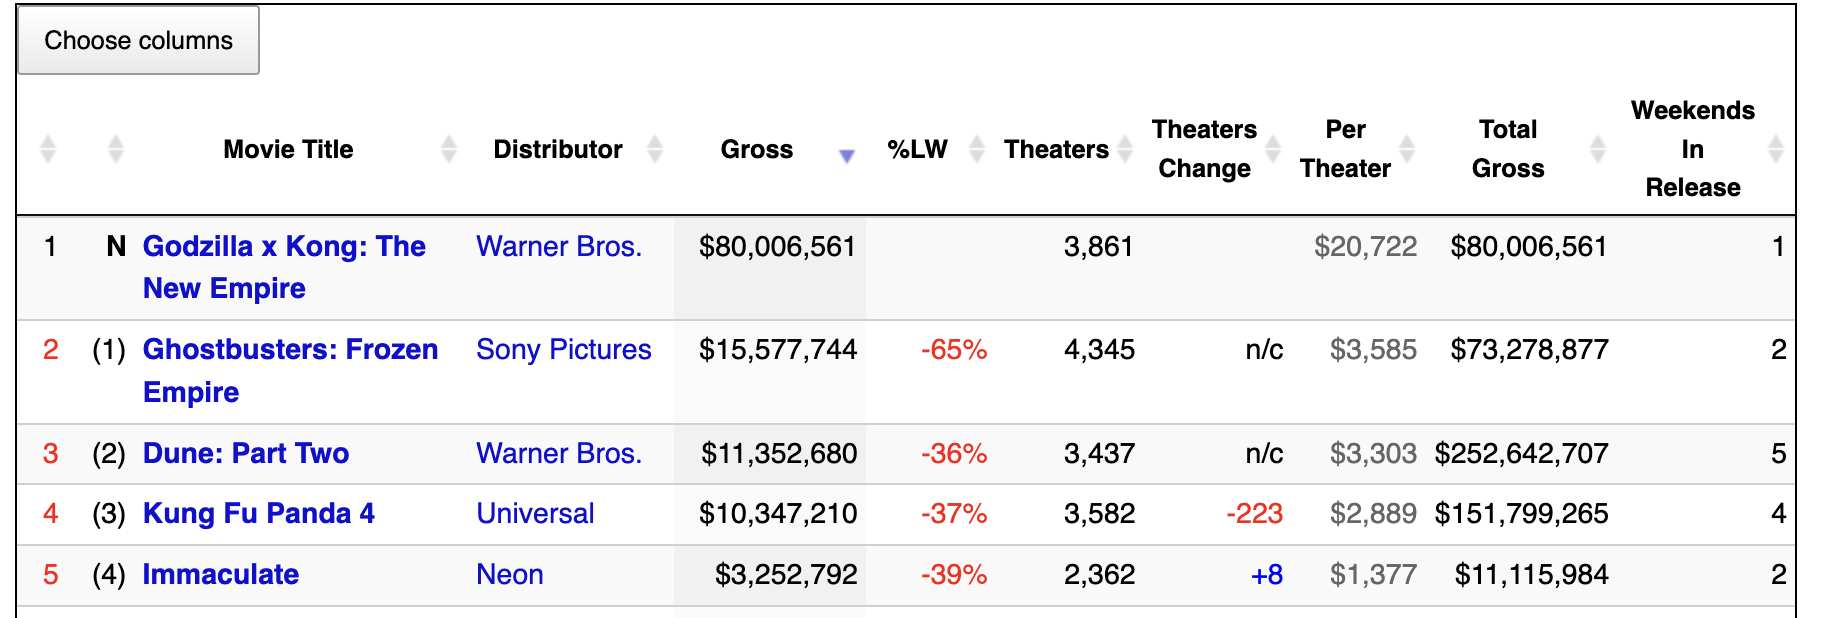The width and height of the screenshot is (1828, 618).
Task: Select the $11,352,680 gross for Dune
Action: (779, 453)
